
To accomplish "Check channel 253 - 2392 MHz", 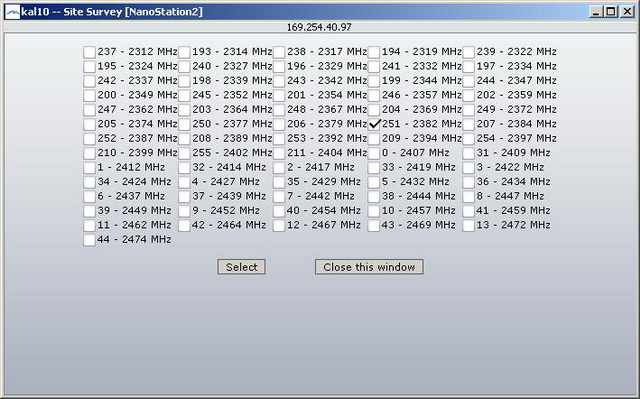I will (x=279, y=139).
